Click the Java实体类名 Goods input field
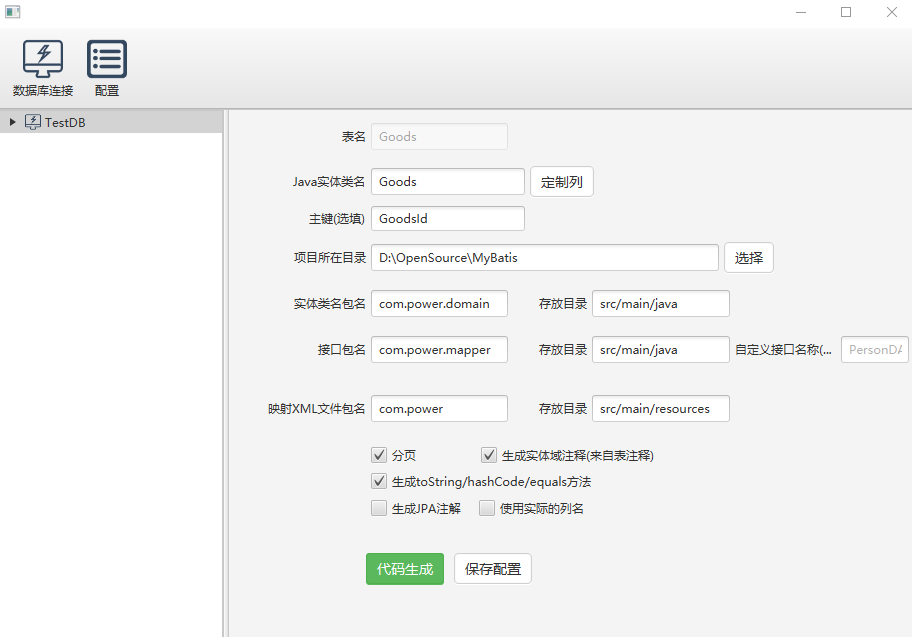Screen dimensions: 912x637 click(x=447, y=181)
